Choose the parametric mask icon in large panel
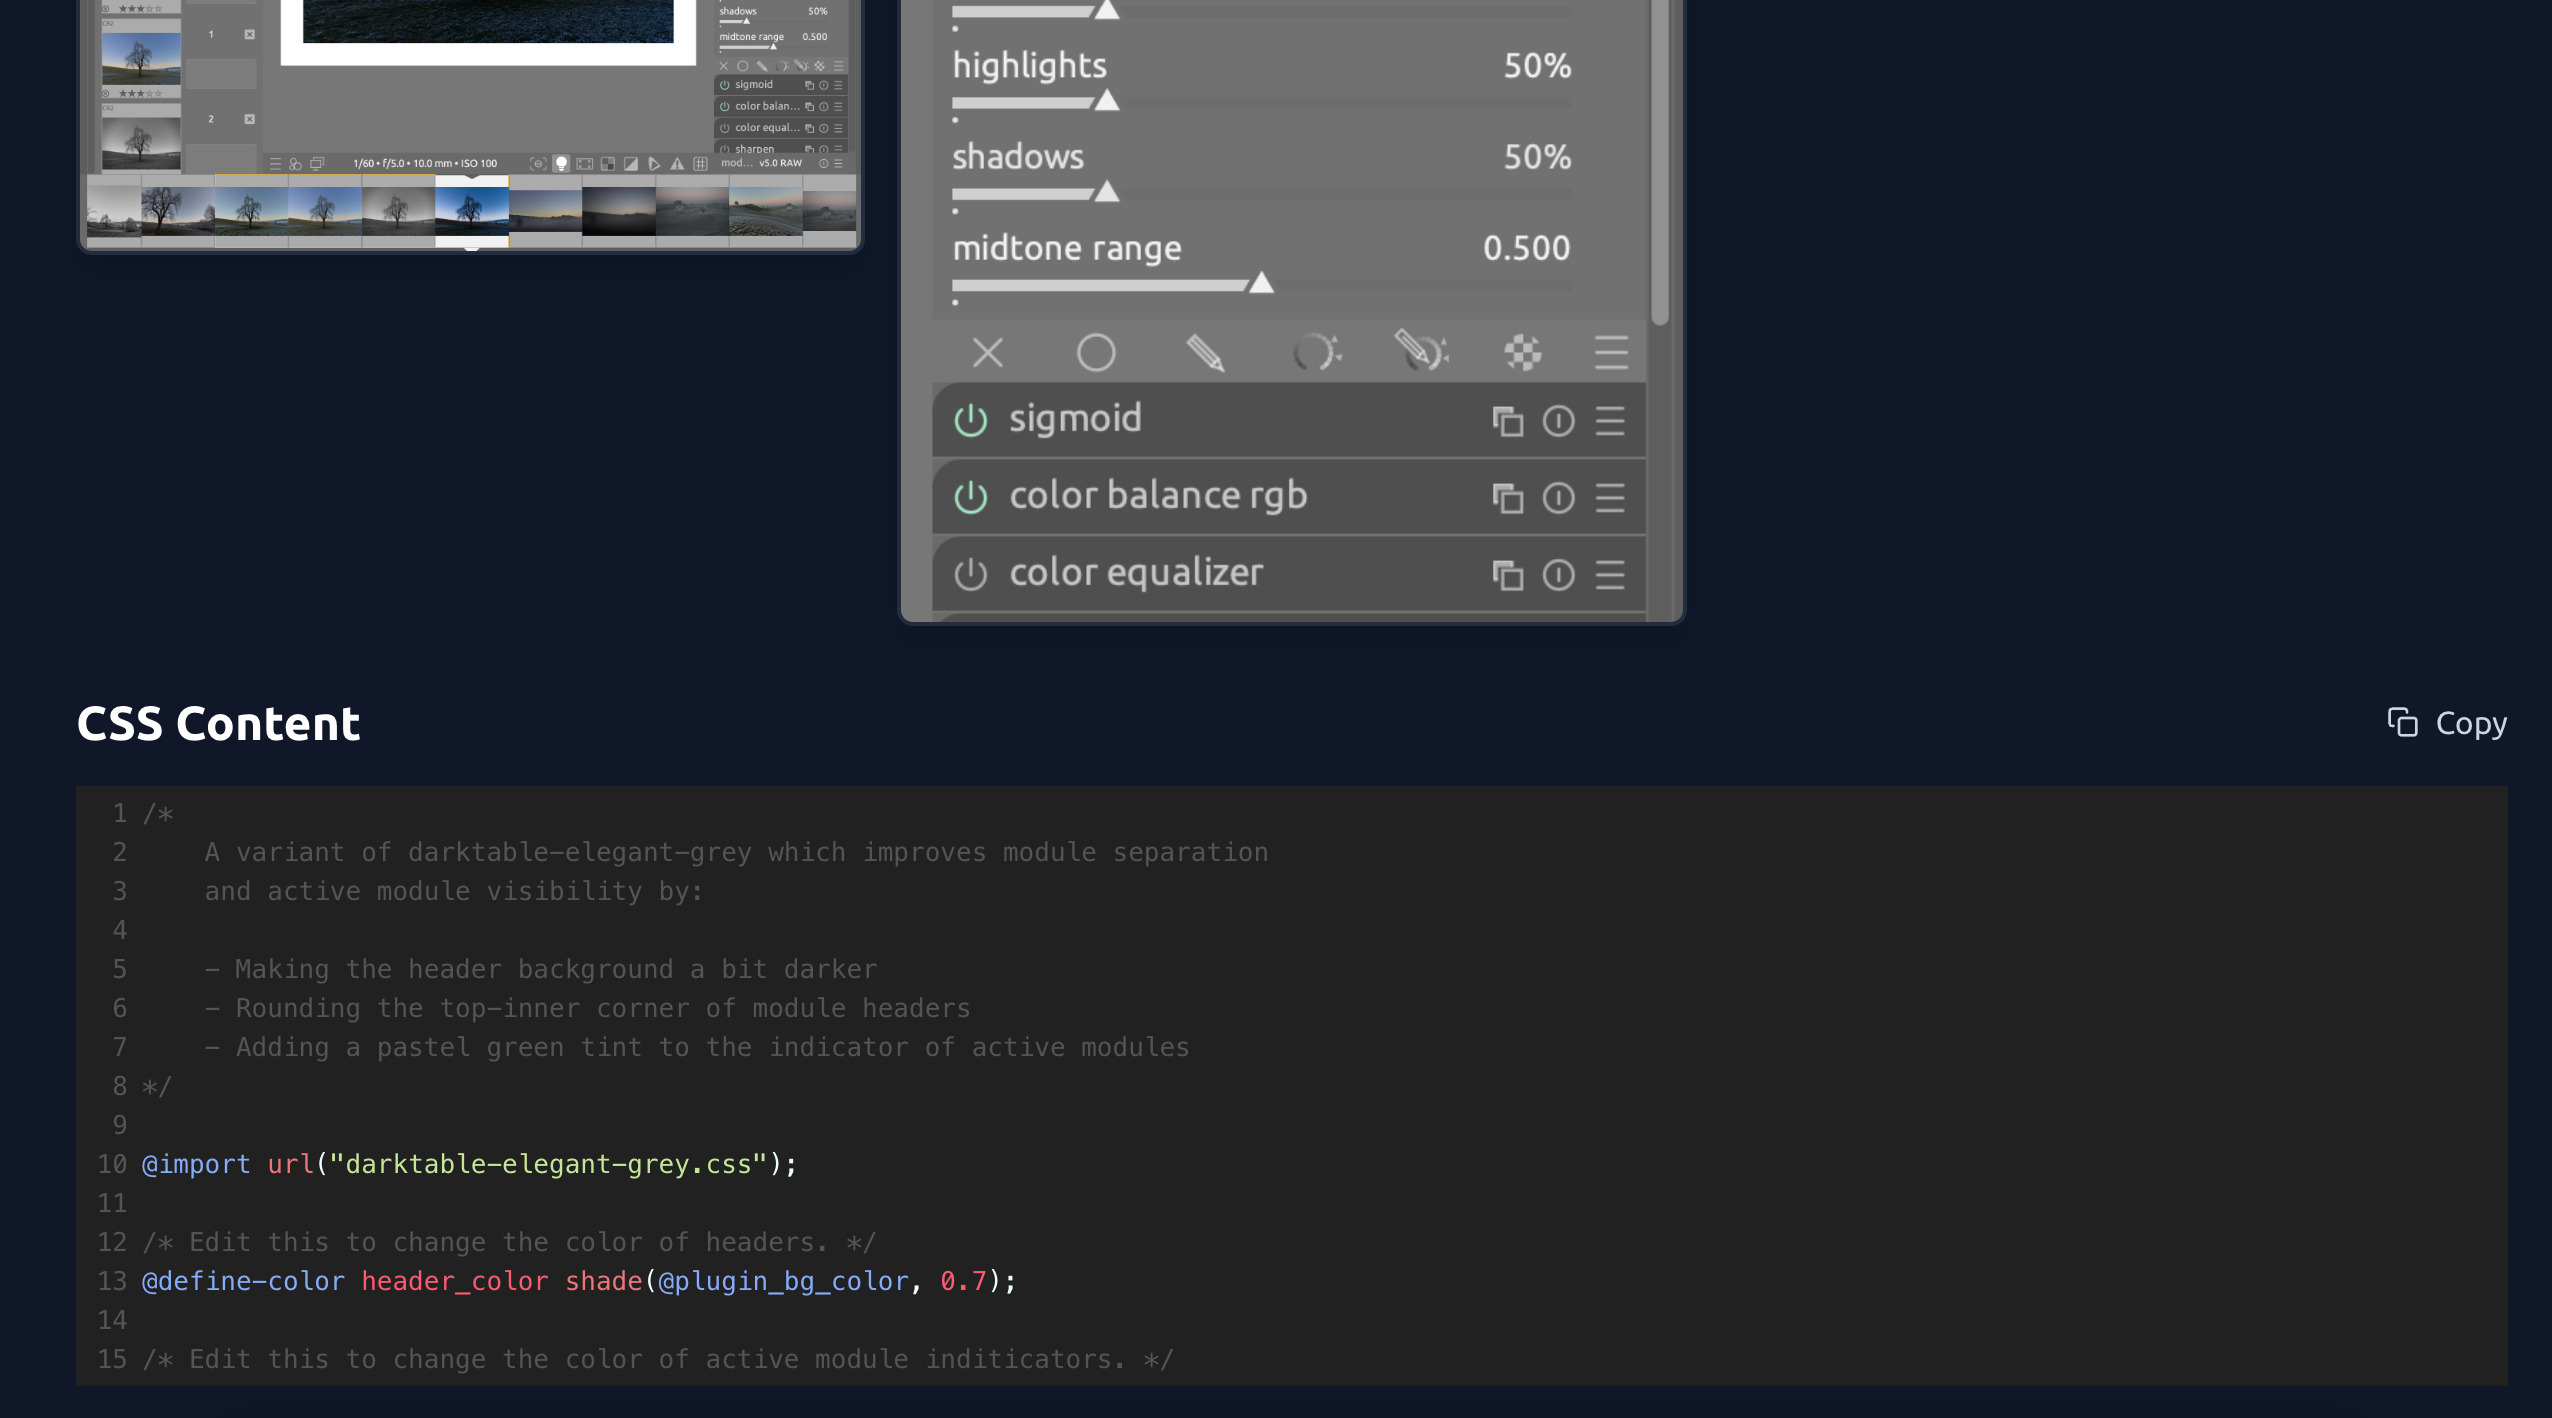Image resolution: width=2552 pixels, height=1418 pixels. [1315, 353]
